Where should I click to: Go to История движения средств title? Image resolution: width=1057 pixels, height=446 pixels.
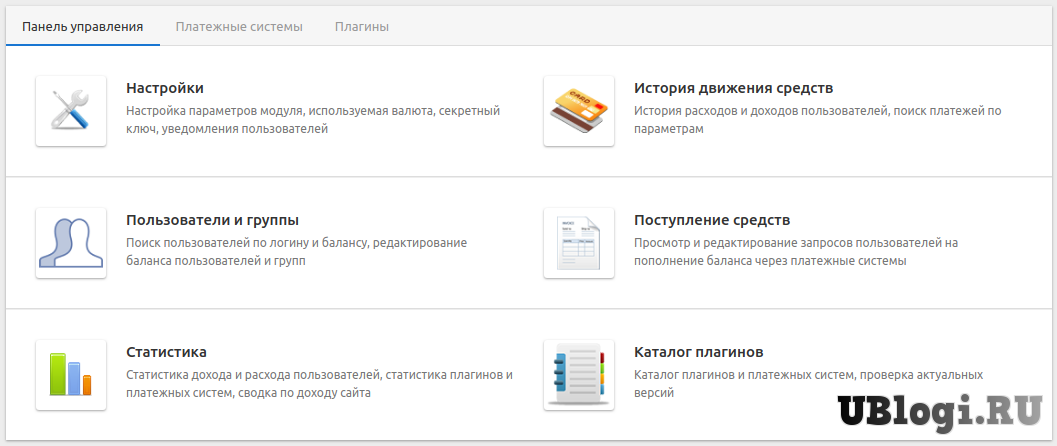pyautogui.click(x=733, y=88)
